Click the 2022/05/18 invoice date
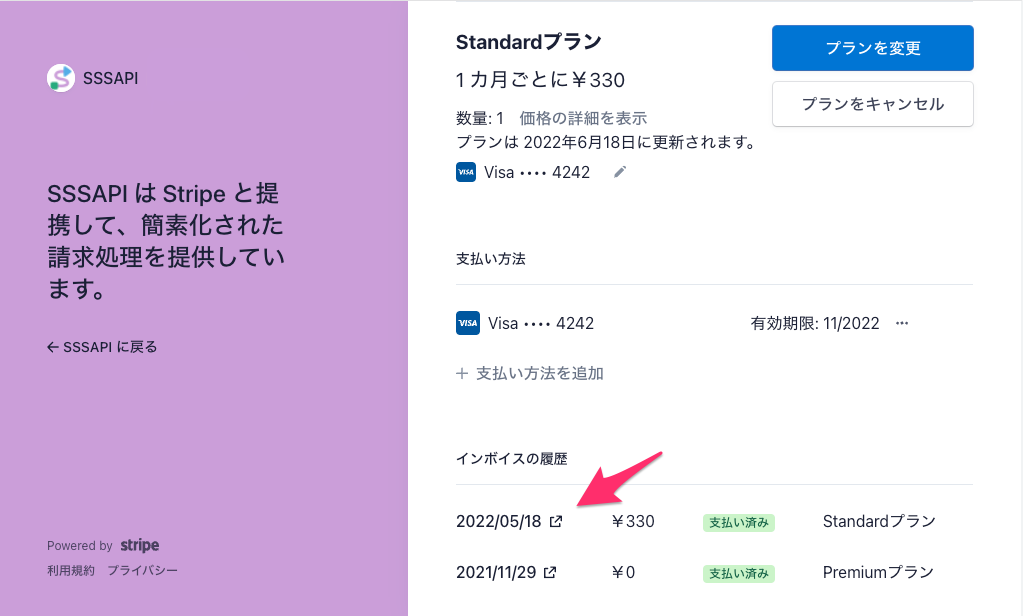1023x616 pixels. (x=497, y=520)
